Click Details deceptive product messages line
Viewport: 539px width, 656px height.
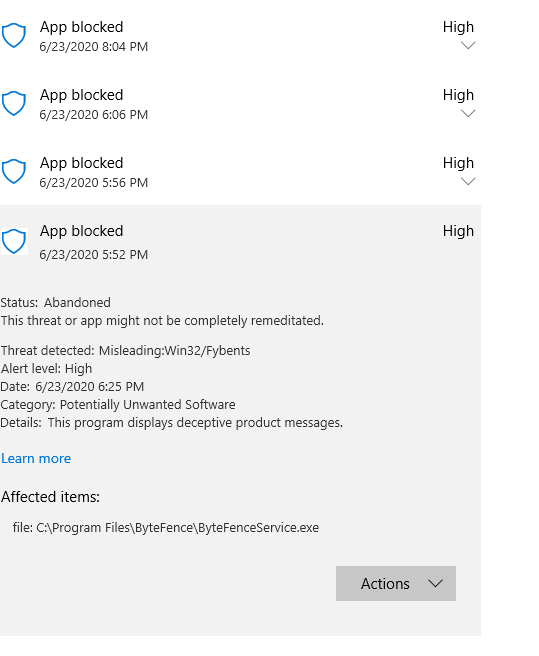pyautogui.click(x=172, y=423)
